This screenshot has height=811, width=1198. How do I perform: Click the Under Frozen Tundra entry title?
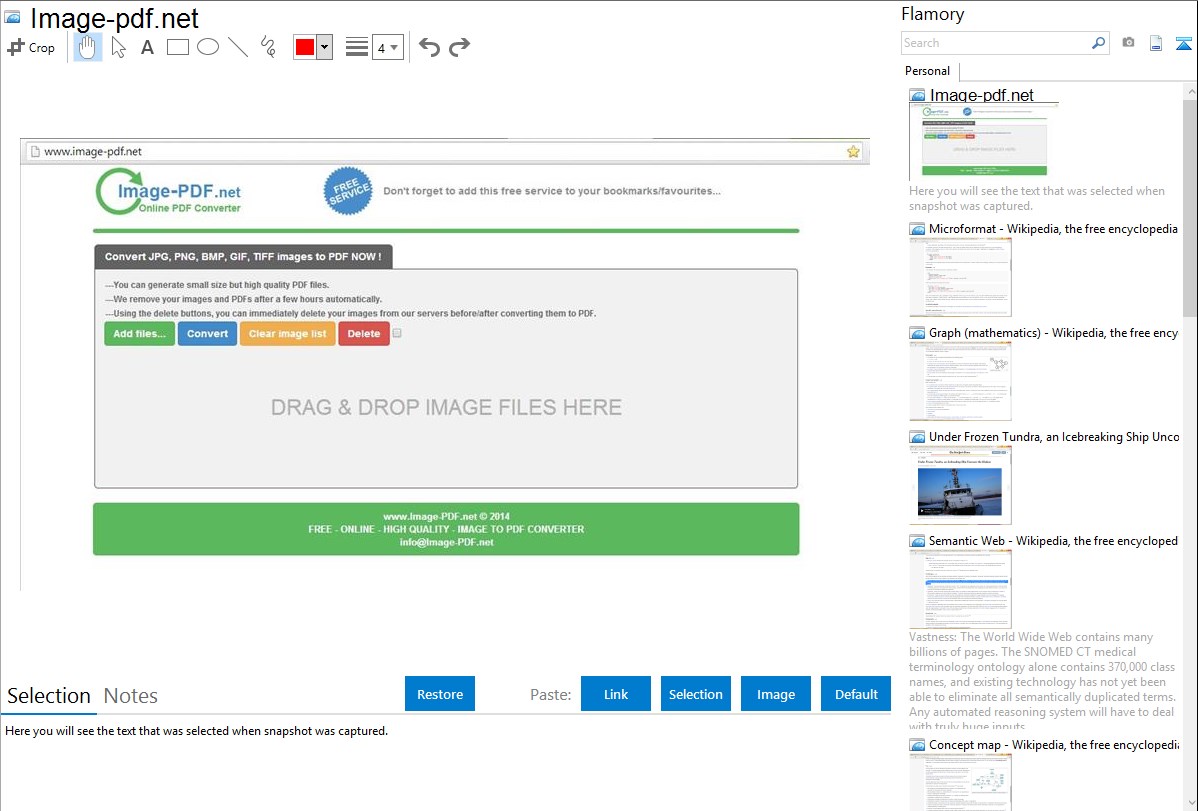(x=1054, y=436)
